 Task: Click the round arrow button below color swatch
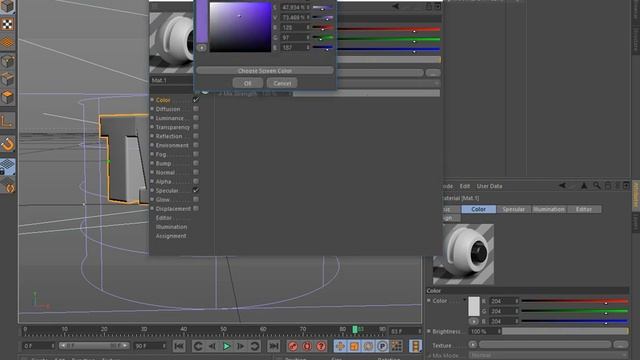point(473,321)
